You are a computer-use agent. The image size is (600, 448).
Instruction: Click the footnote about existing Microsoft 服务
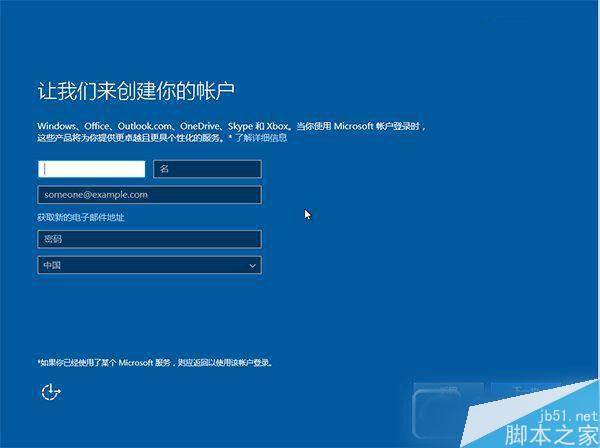point(155,362)
